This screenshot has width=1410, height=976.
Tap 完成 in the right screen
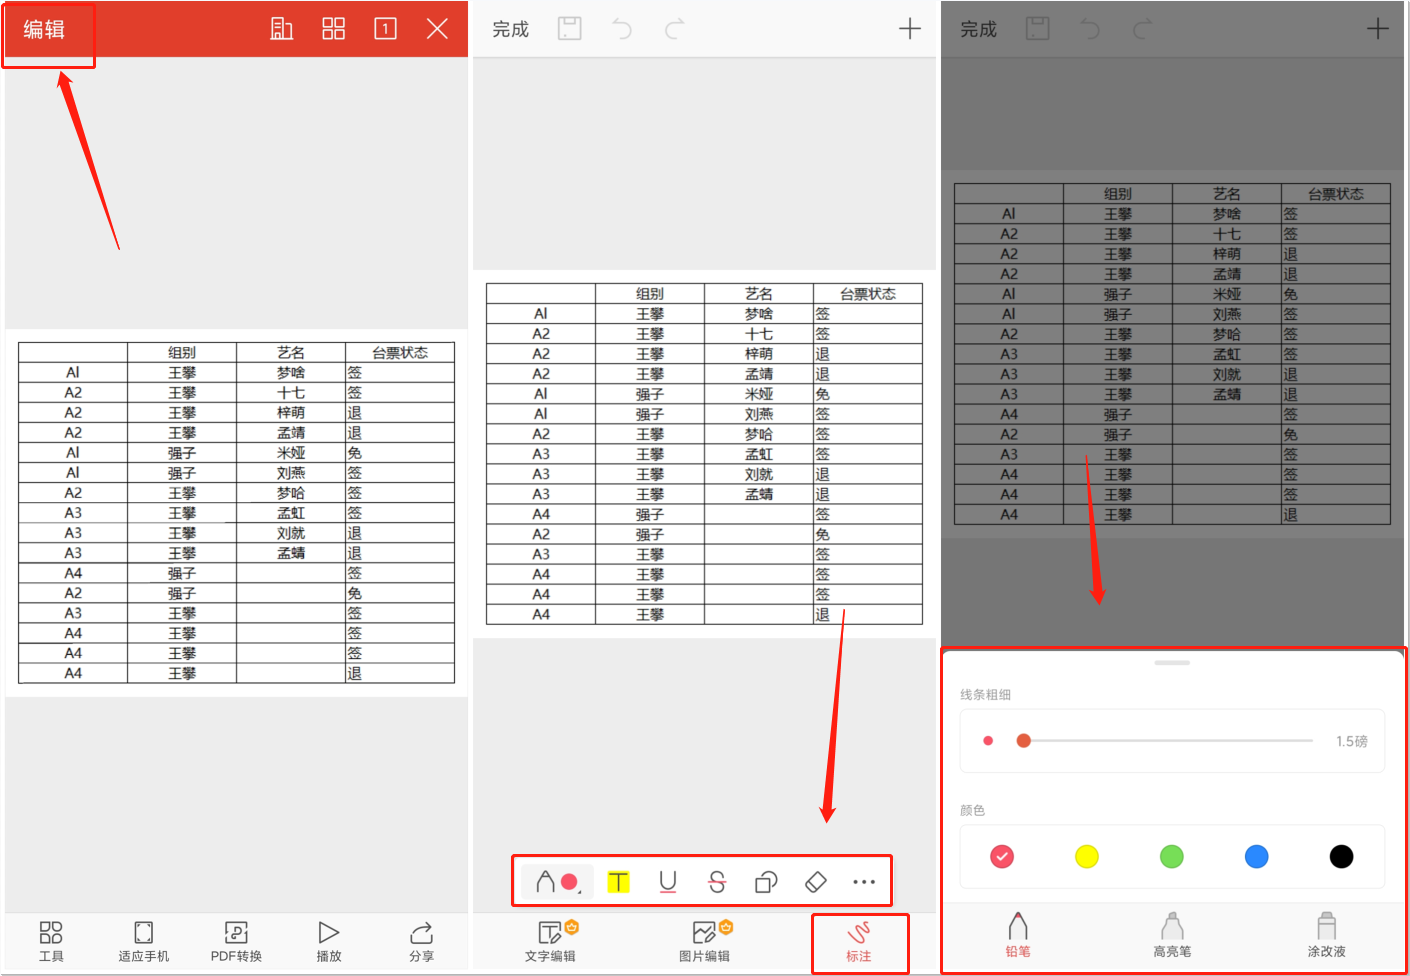pyautogui.click(x=978, y=30)
